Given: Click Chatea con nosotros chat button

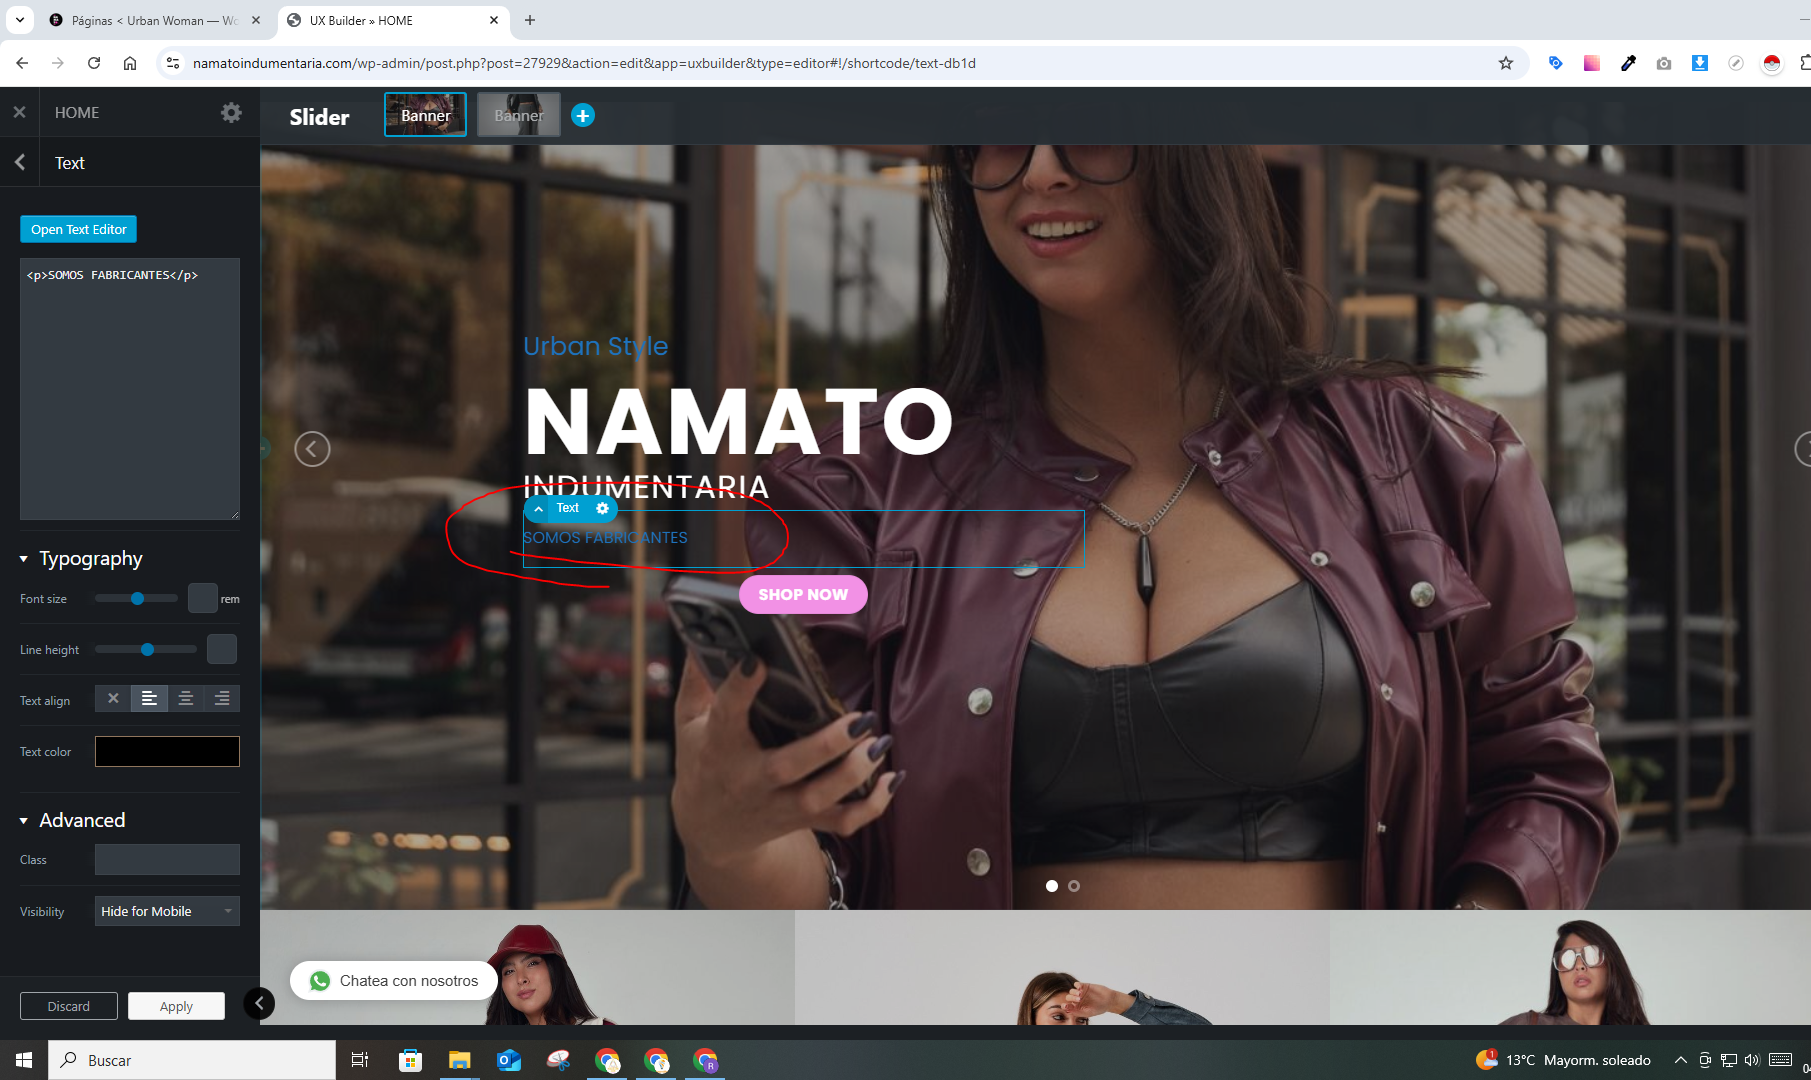Looking at the screenshot, I should tap(394, 981).
